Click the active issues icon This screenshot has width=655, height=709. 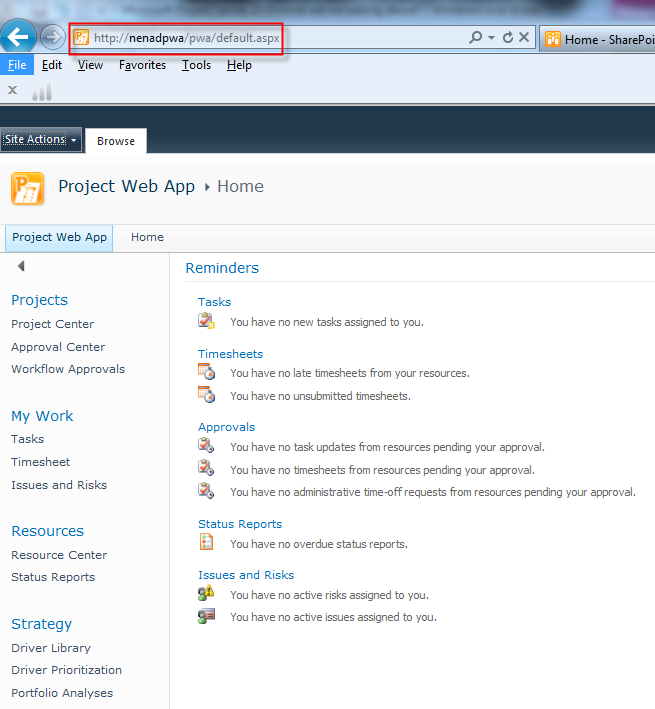tap(206, 616)
